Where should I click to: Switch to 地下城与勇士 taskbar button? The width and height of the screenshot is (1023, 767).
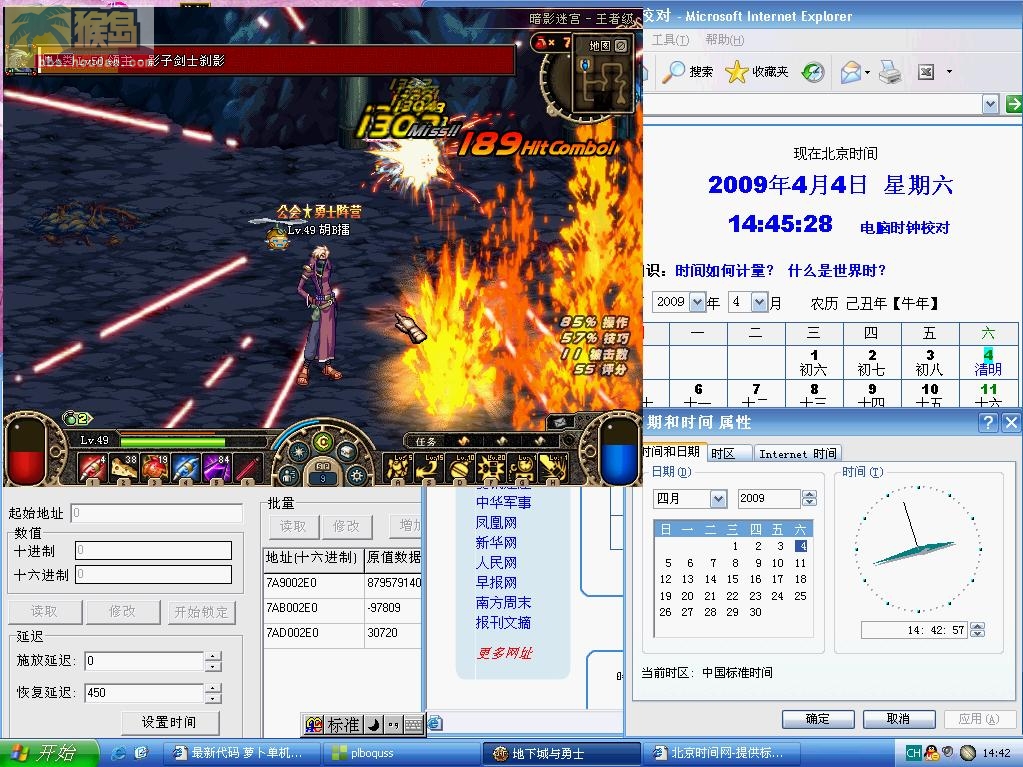pyautogui.click(x=561, y=753)
